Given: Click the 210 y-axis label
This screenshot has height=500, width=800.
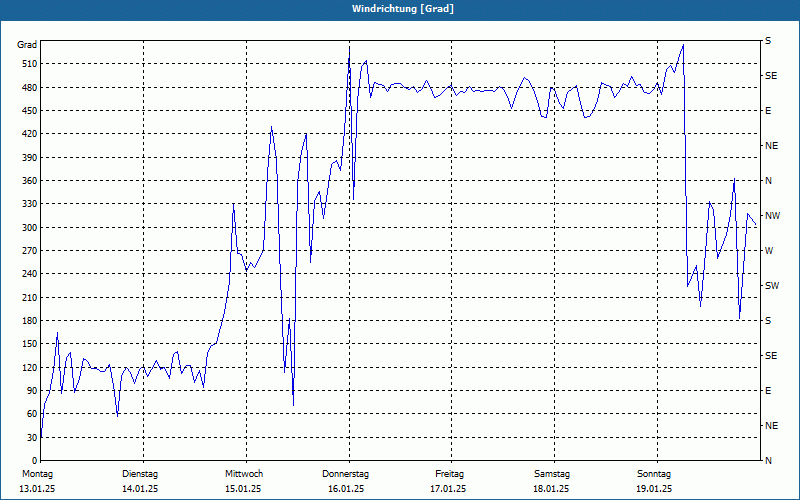Looking at the screenshot, I should click(x=31, y=297).
